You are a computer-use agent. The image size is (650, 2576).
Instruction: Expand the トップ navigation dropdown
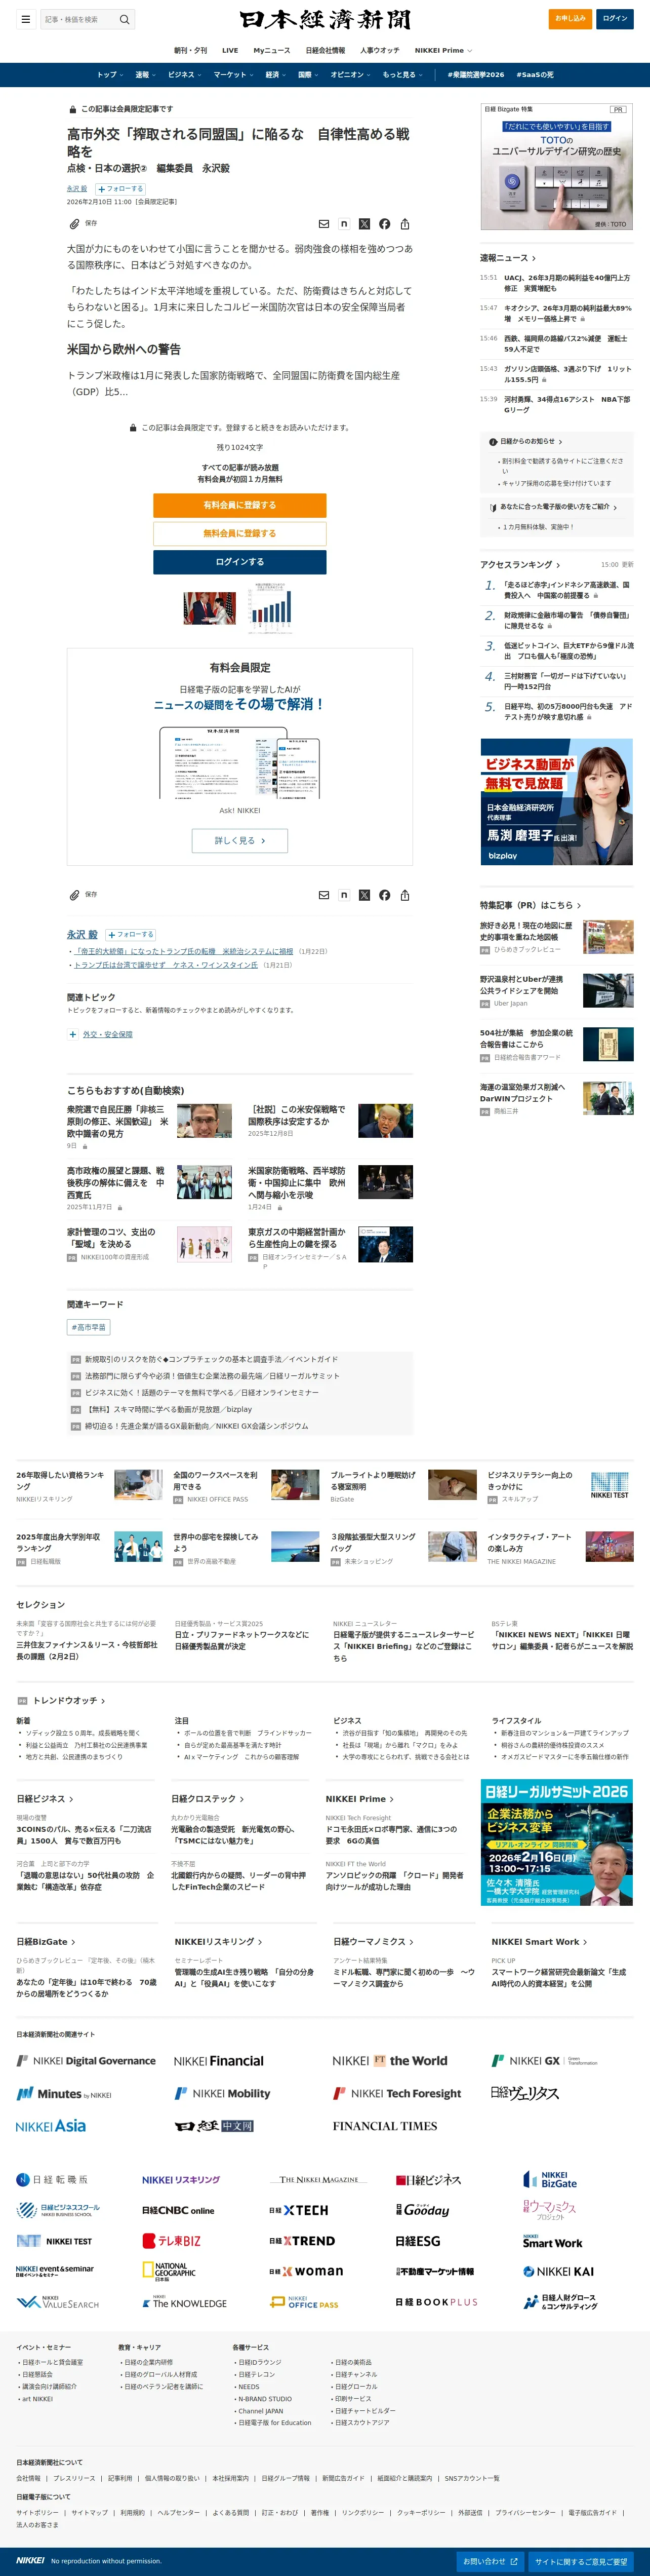click(110, 75)
